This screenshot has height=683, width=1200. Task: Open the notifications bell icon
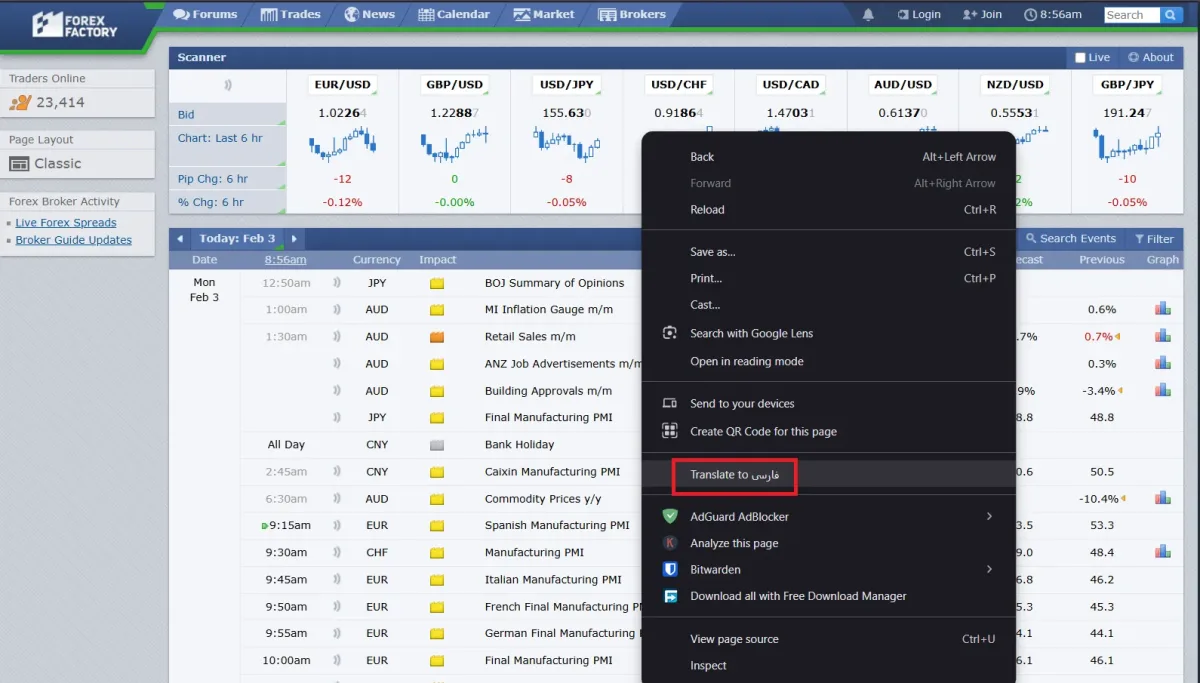click(868, 15)
